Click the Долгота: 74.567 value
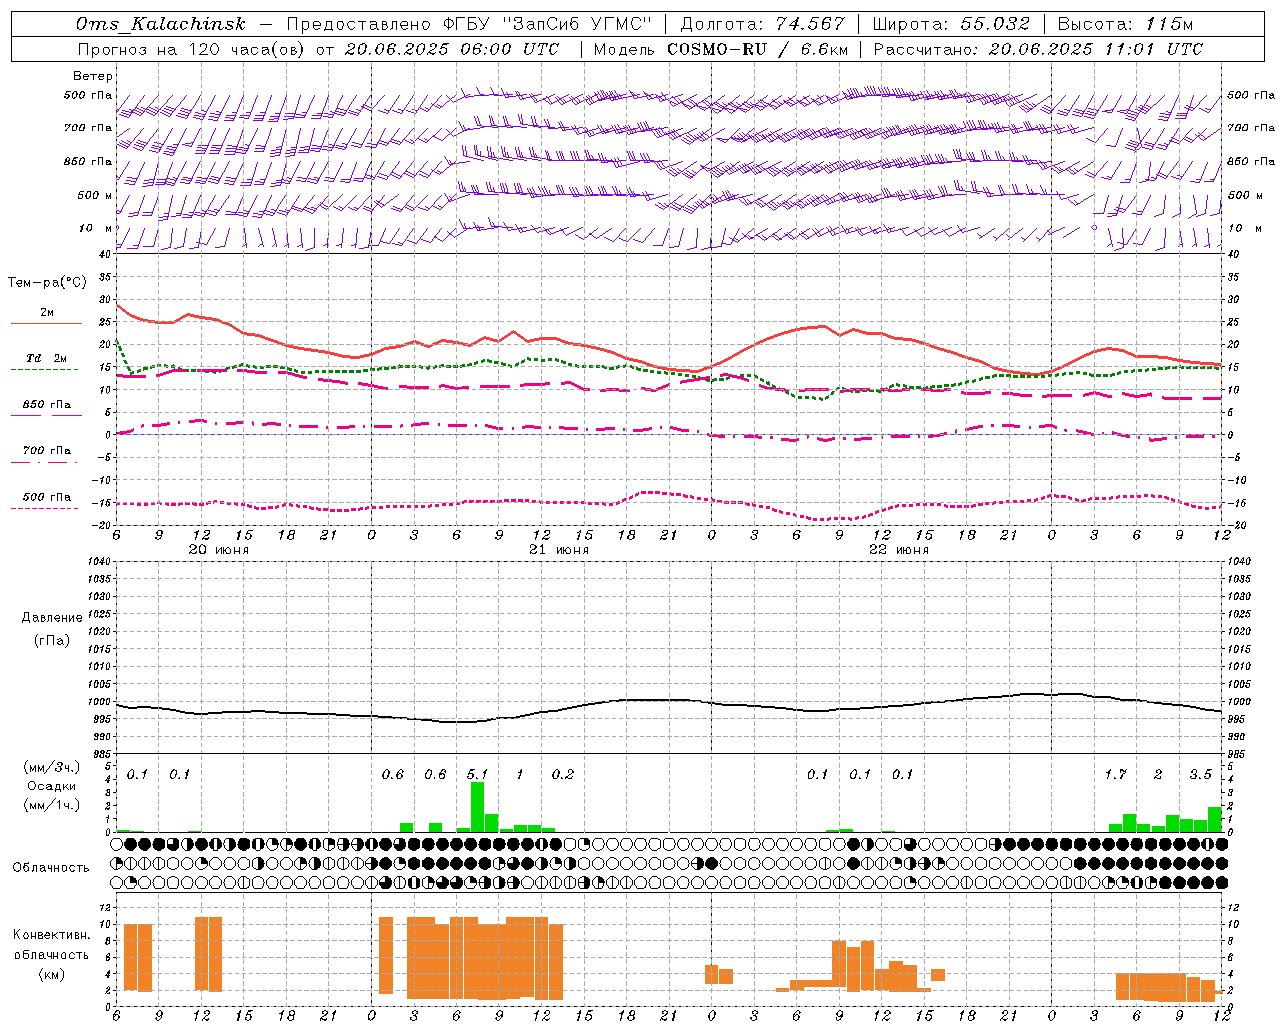The height and width of the screenshot is (1024, 1280). coord(762,24)
